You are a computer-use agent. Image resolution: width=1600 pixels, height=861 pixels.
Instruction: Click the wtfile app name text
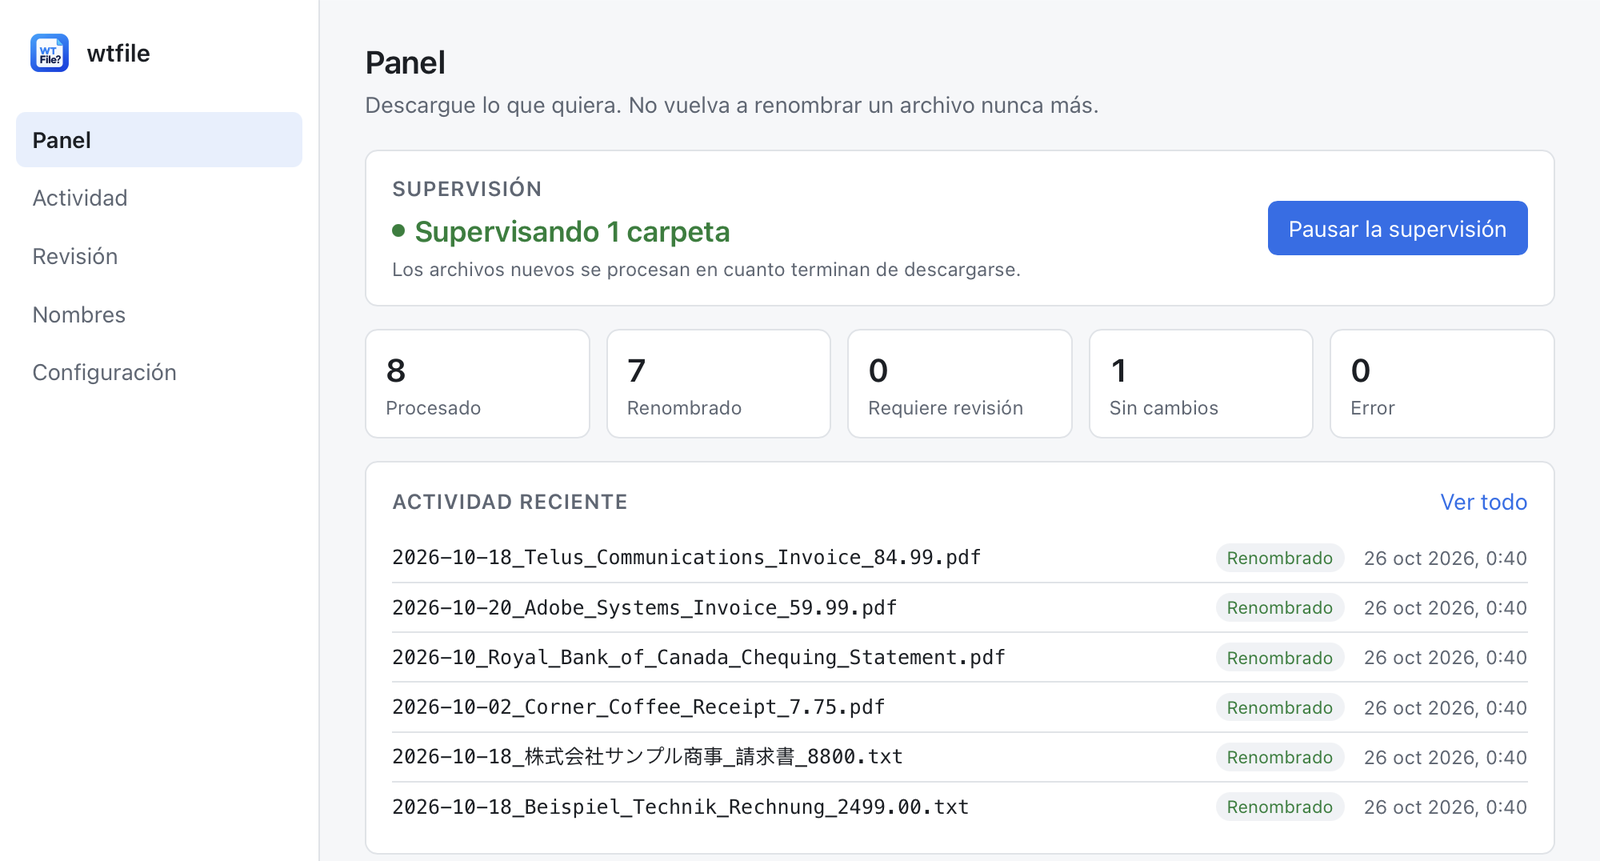(x=118, y=53)
